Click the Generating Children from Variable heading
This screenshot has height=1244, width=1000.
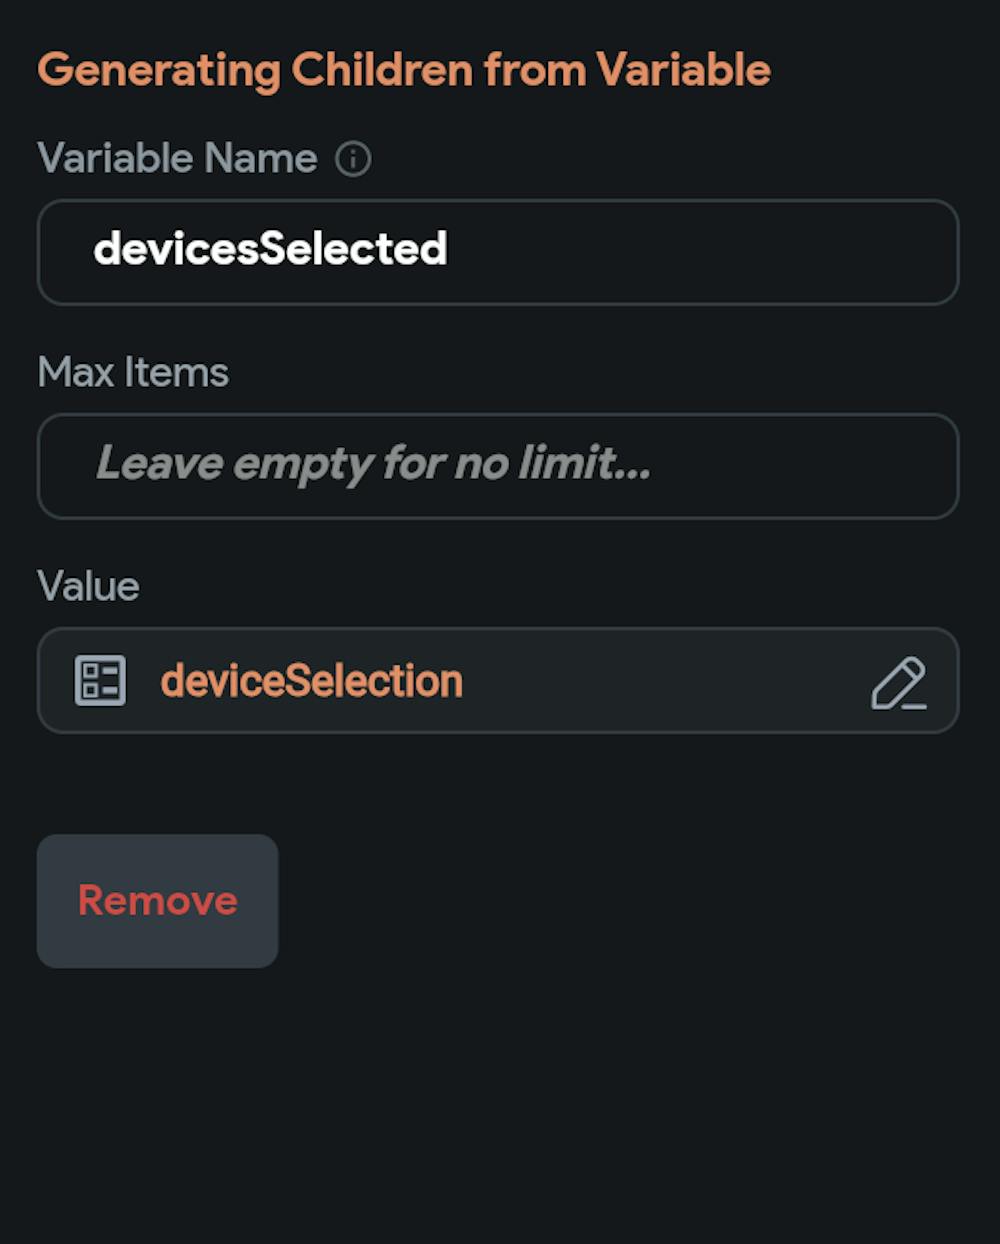pyautogui.click(x=404, y=70)
